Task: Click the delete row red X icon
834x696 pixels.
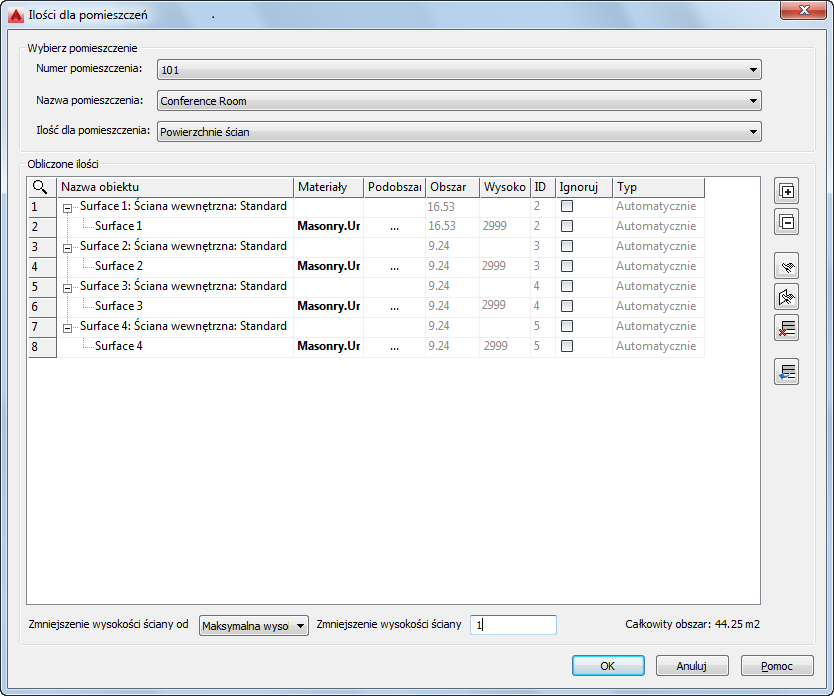Action: (786, 328)
